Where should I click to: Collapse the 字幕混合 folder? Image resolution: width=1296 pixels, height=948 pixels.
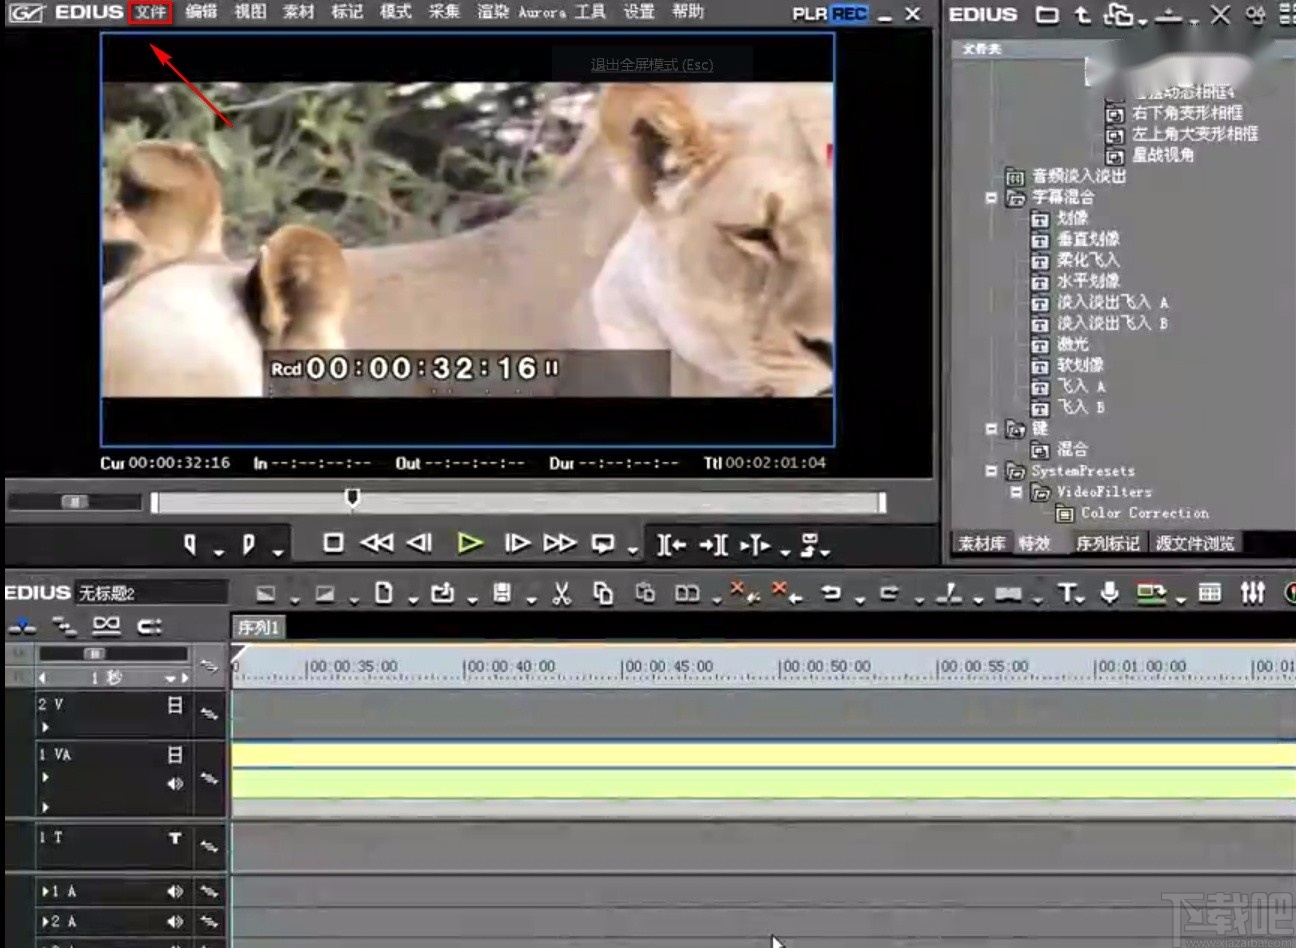click(x=991, y=198)
